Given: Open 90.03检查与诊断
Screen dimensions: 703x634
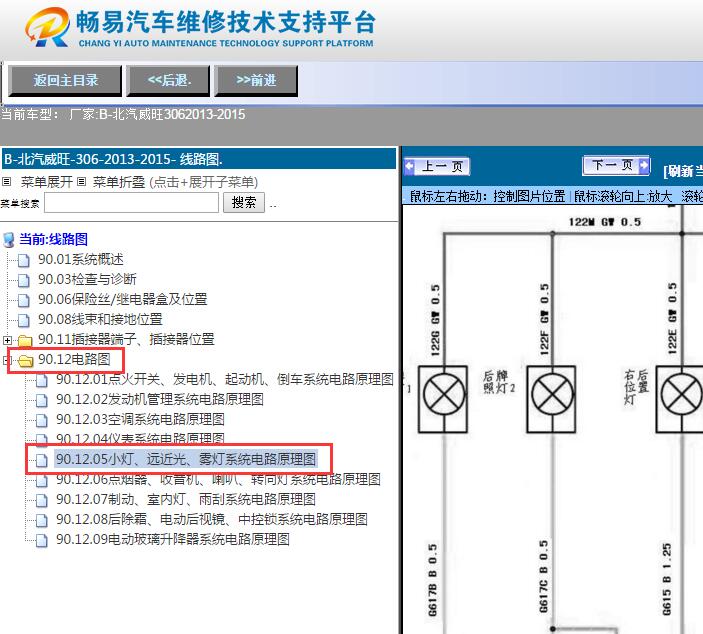Looking at the screenshot, I should click(x=87, y=279).
